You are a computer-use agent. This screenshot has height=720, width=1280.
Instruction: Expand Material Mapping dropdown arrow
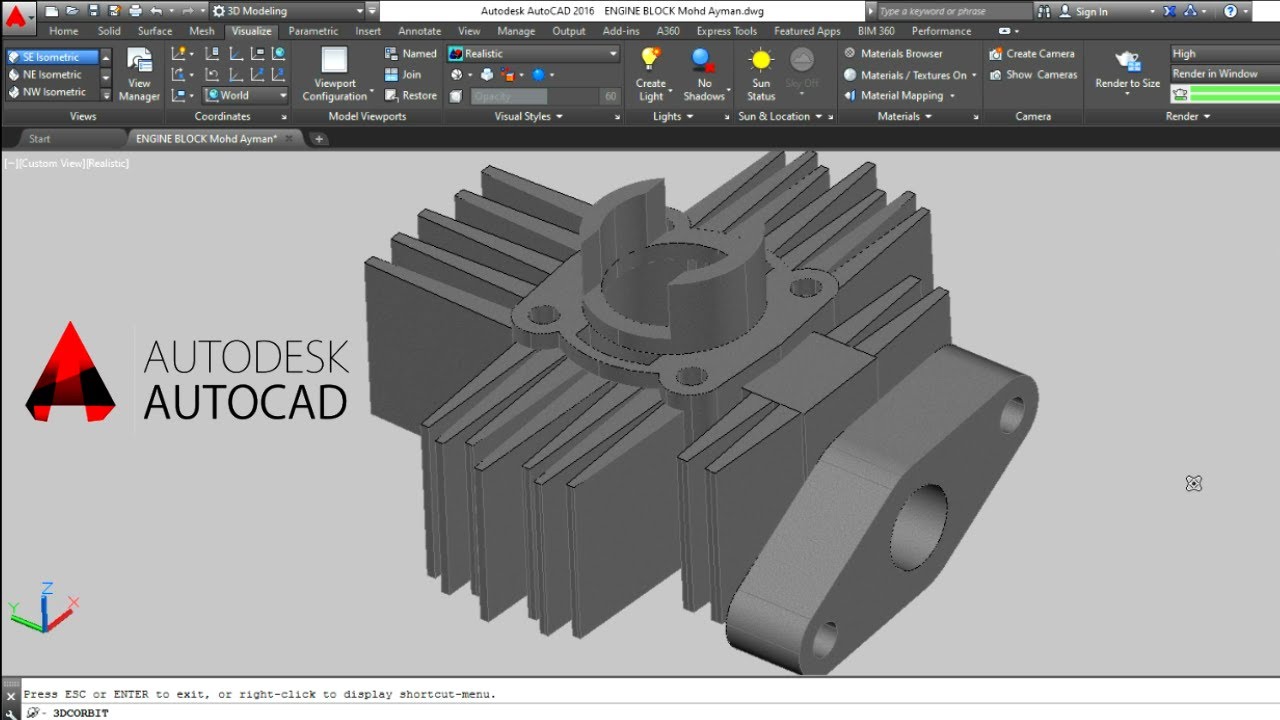952,96
